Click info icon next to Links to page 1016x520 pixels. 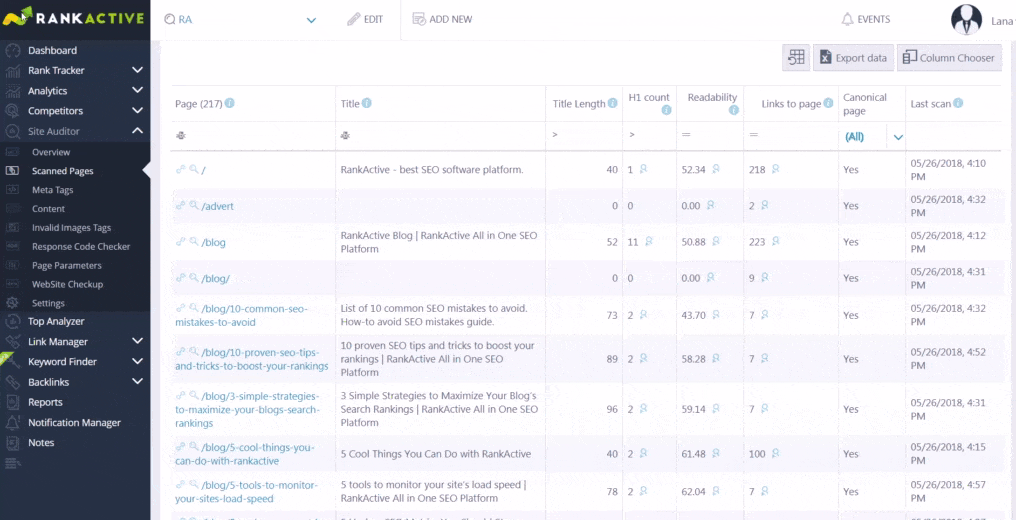click(828, 103)
